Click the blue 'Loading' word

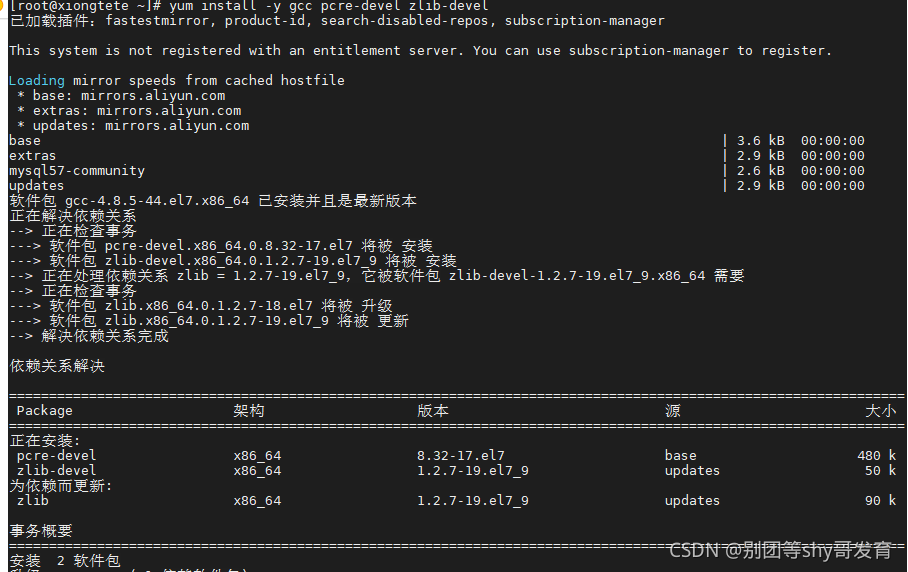(x=37, y=80)
